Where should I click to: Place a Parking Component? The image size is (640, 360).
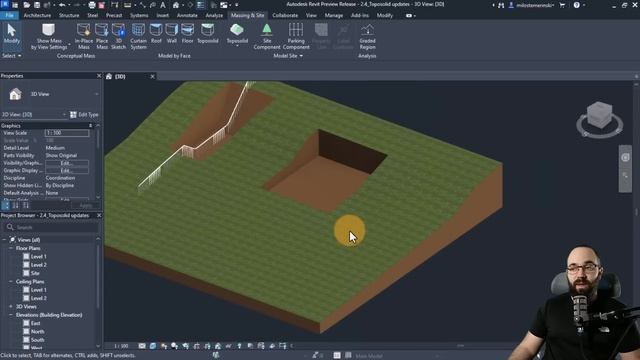click(296, 36)
